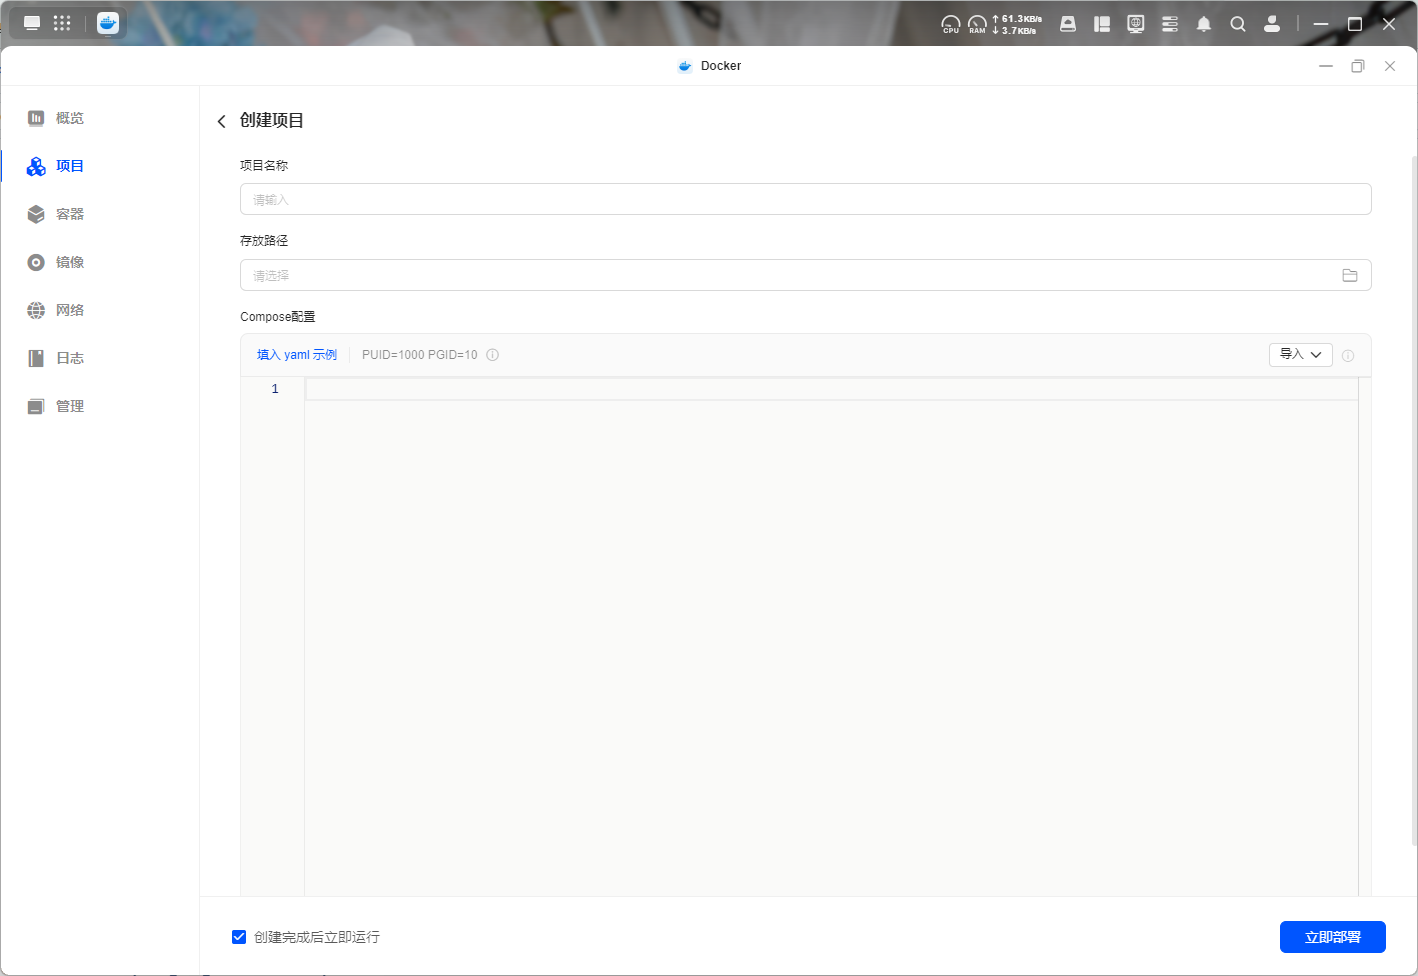Click the 立即部署 deploy button
The height and width of the screenshot is (976, 1418).
[x=1333, y=937]
